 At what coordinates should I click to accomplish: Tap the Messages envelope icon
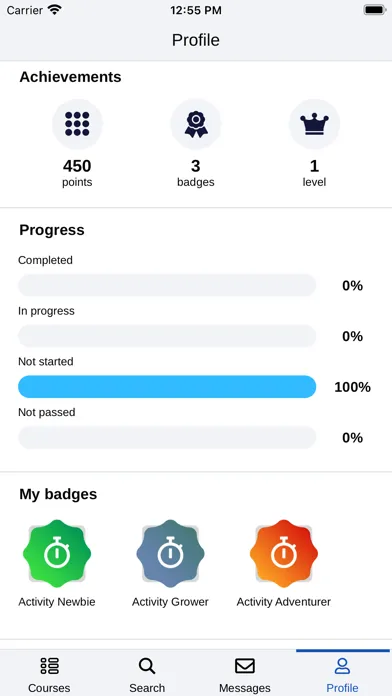(245, 666)
